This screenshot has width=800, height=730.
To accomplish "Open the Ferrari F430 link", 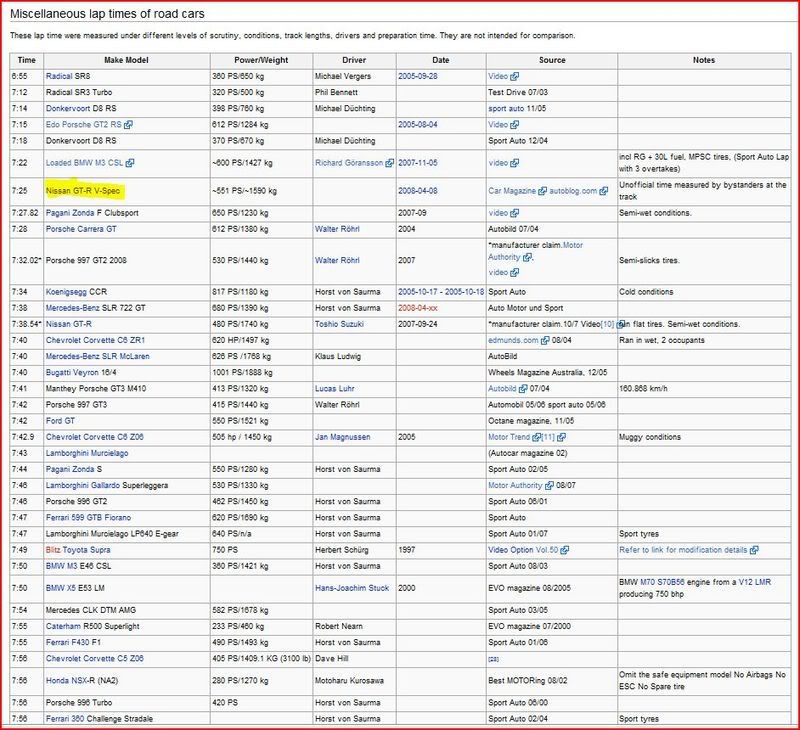I will [x=68, y=642].
